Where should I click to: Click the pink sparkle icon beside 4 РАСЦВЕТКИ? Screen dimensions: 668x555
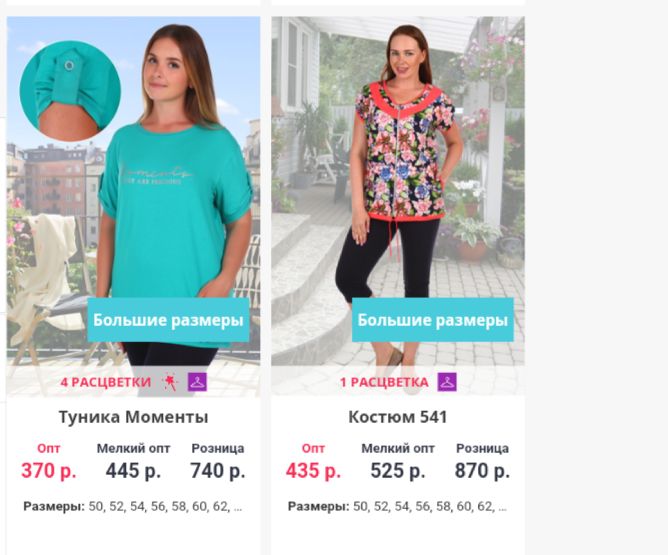(170, 382)
